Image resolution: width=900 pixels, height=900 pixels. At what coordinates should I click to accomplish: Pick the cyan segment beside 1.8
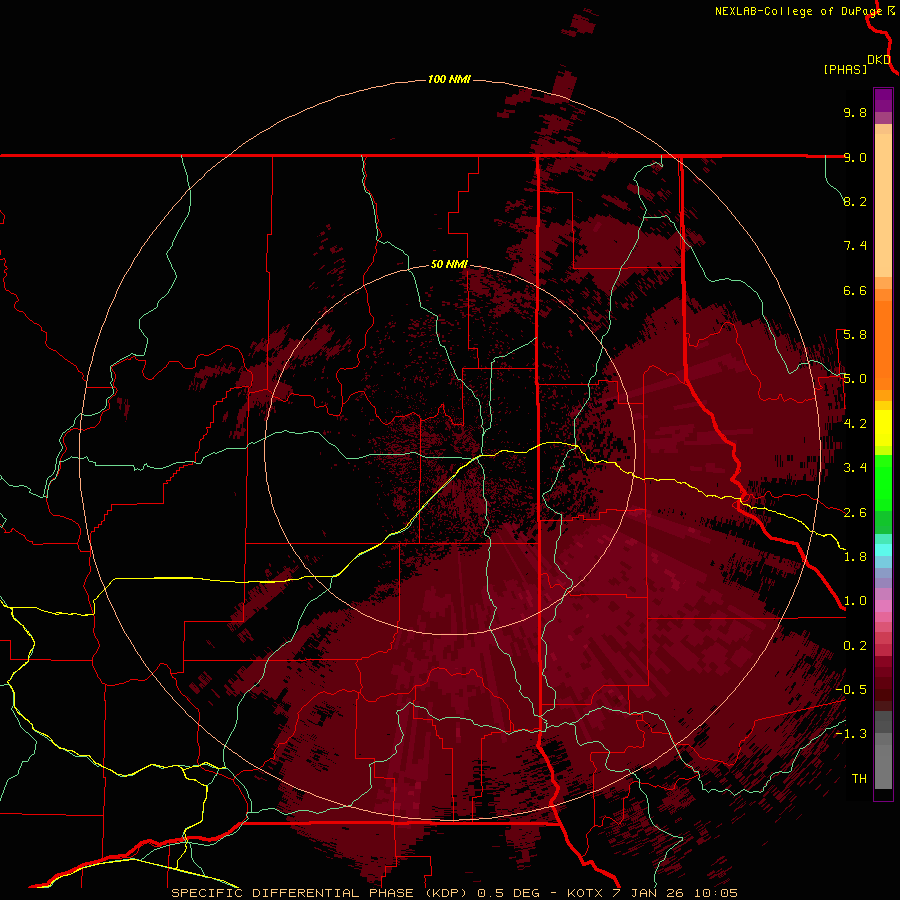pos(883,550)
